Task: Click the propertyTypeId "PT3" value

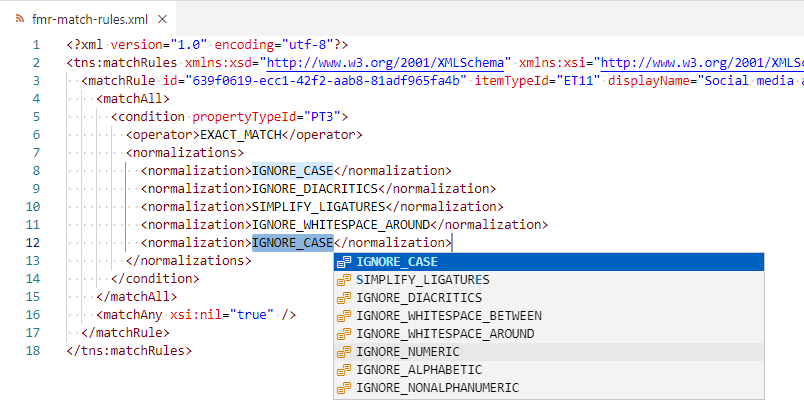Action: click(322, 117)
